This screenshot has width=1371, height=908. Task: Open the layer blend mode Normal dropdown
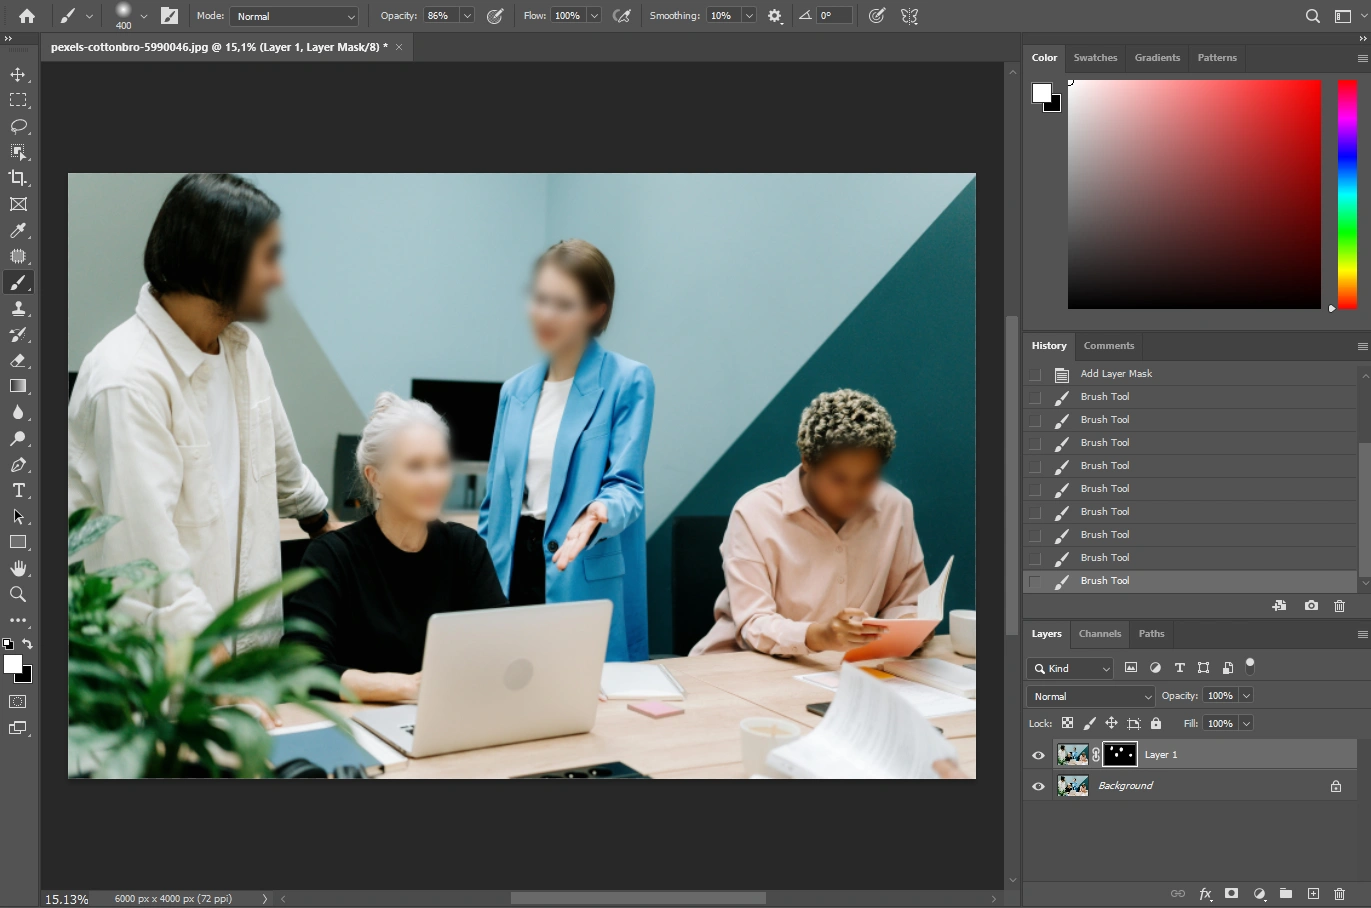(1091, 696)
